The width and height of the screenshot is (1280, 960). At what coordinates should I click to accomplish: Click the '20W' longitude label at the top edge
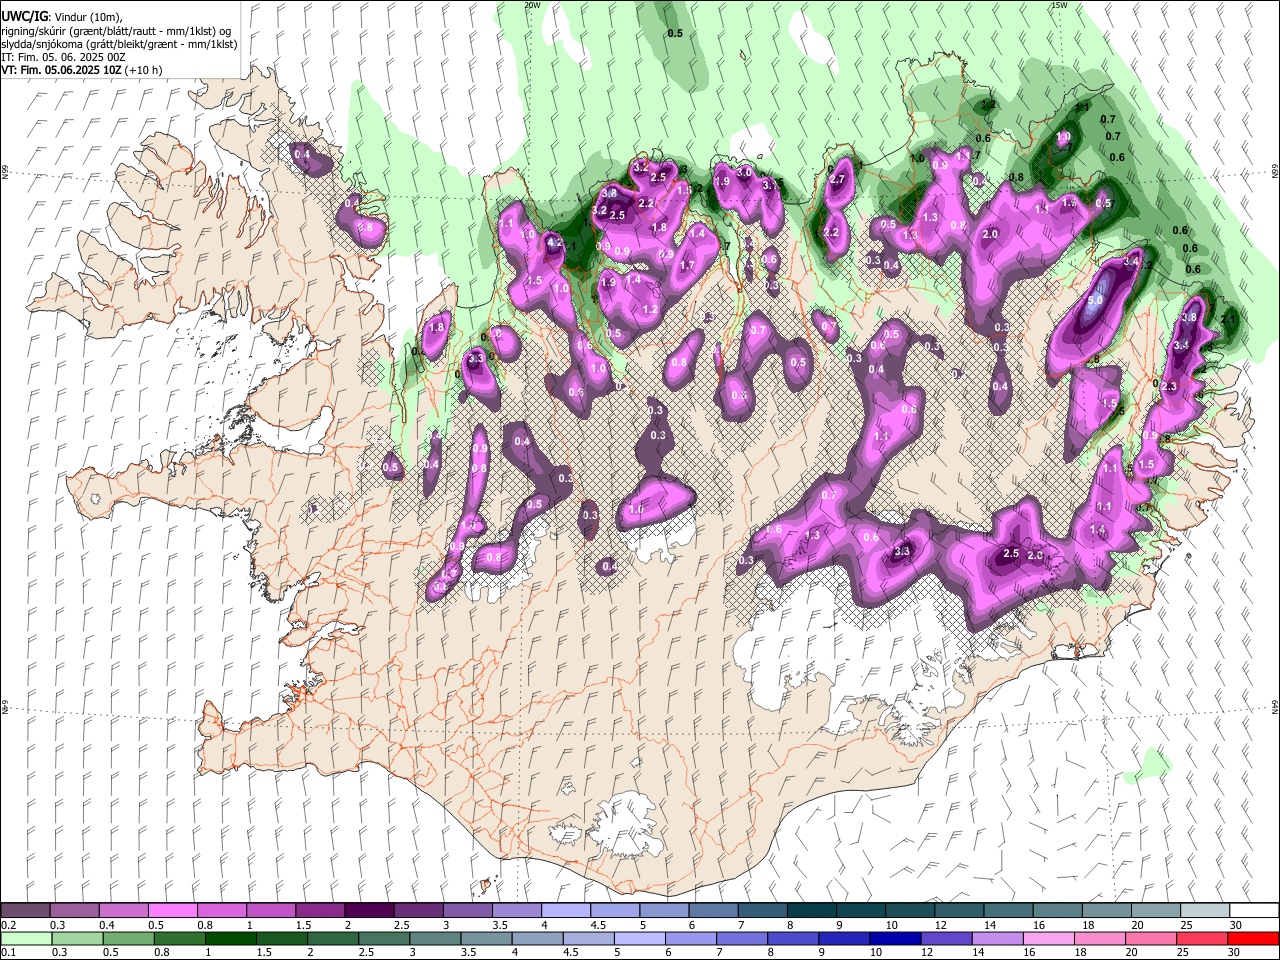click(x=532, y=5)
